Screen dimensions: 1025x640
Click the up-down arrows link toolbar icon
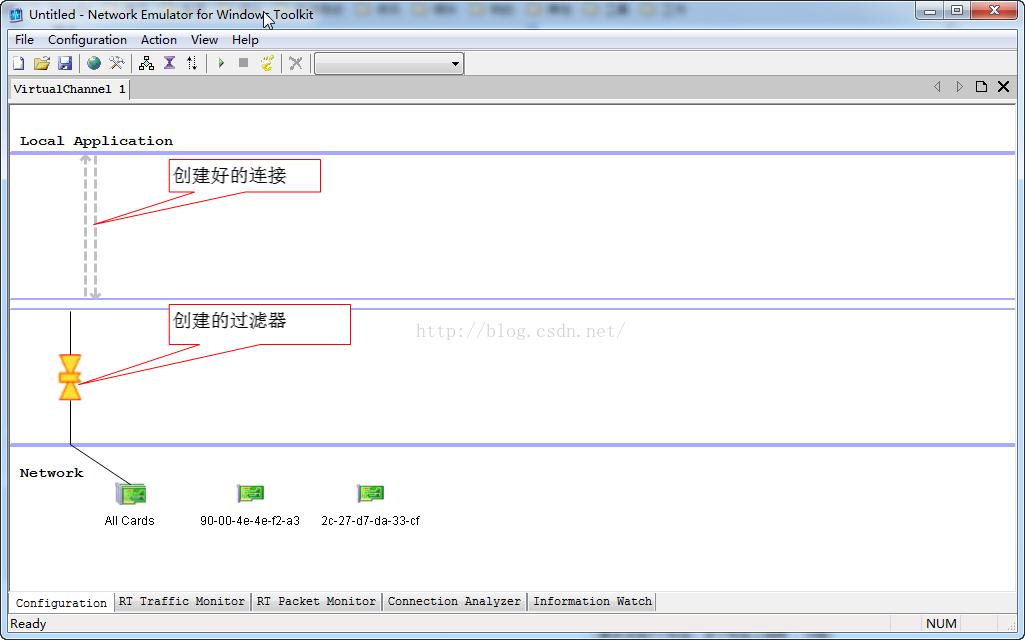[192, 63]
